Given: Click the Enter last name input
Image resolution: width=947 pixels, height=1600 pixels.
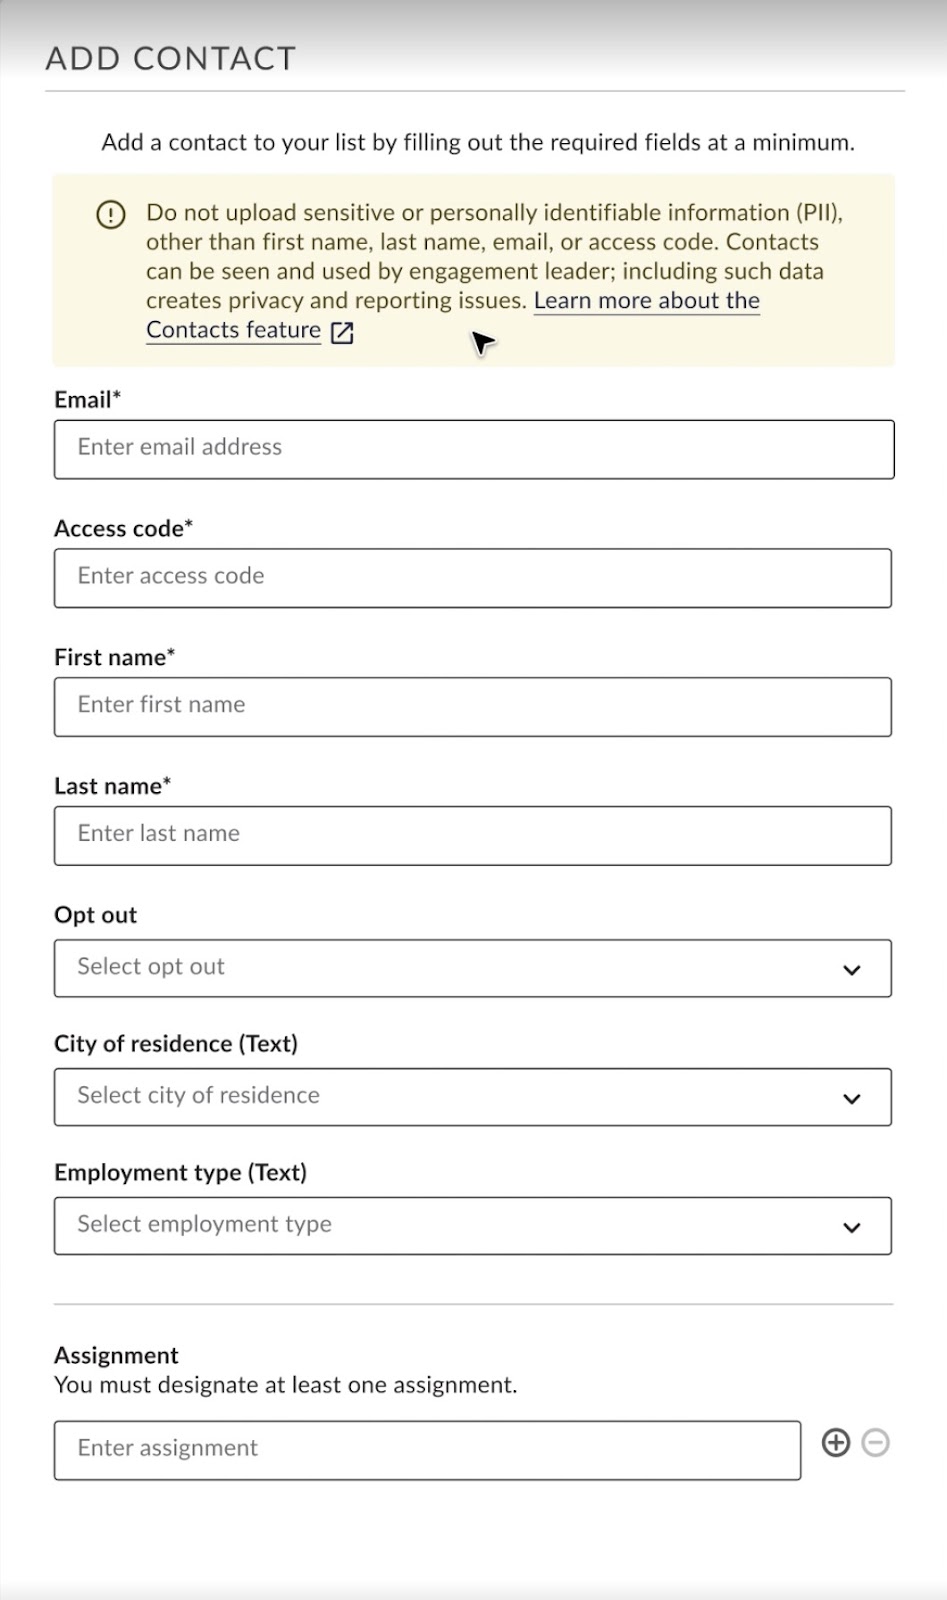Looking at the screenshot, I should 472,836.
